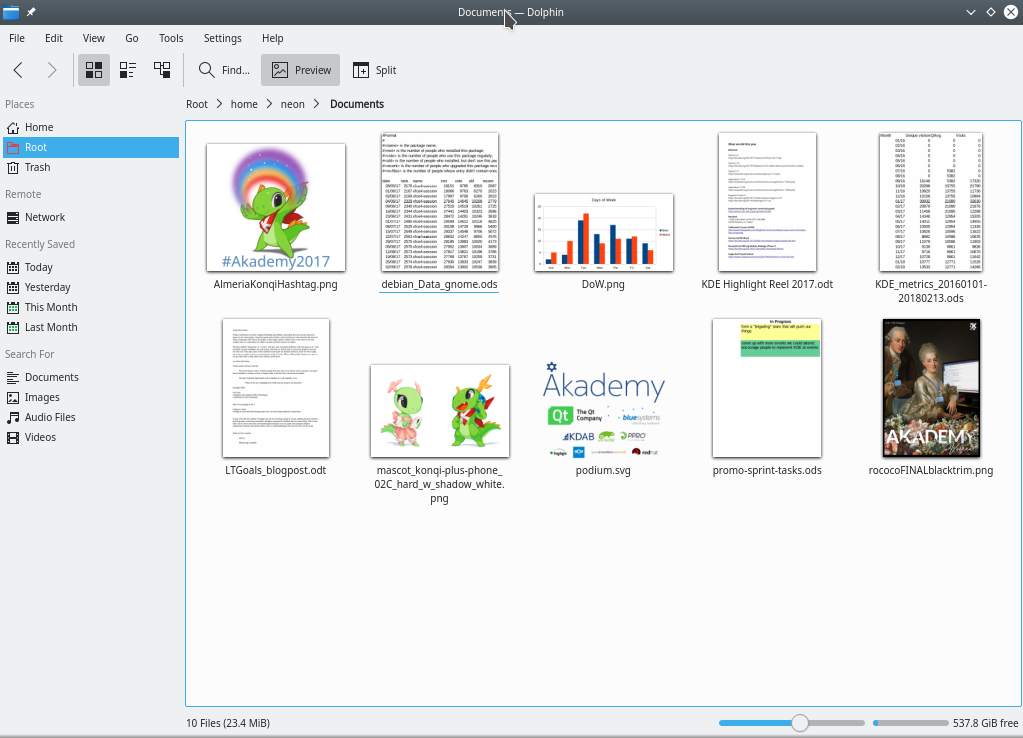The height and width of the screenshot is (738, 1023).
Task: Expand breadcrumb arrow after Root
Action: [x=220, y=104]
